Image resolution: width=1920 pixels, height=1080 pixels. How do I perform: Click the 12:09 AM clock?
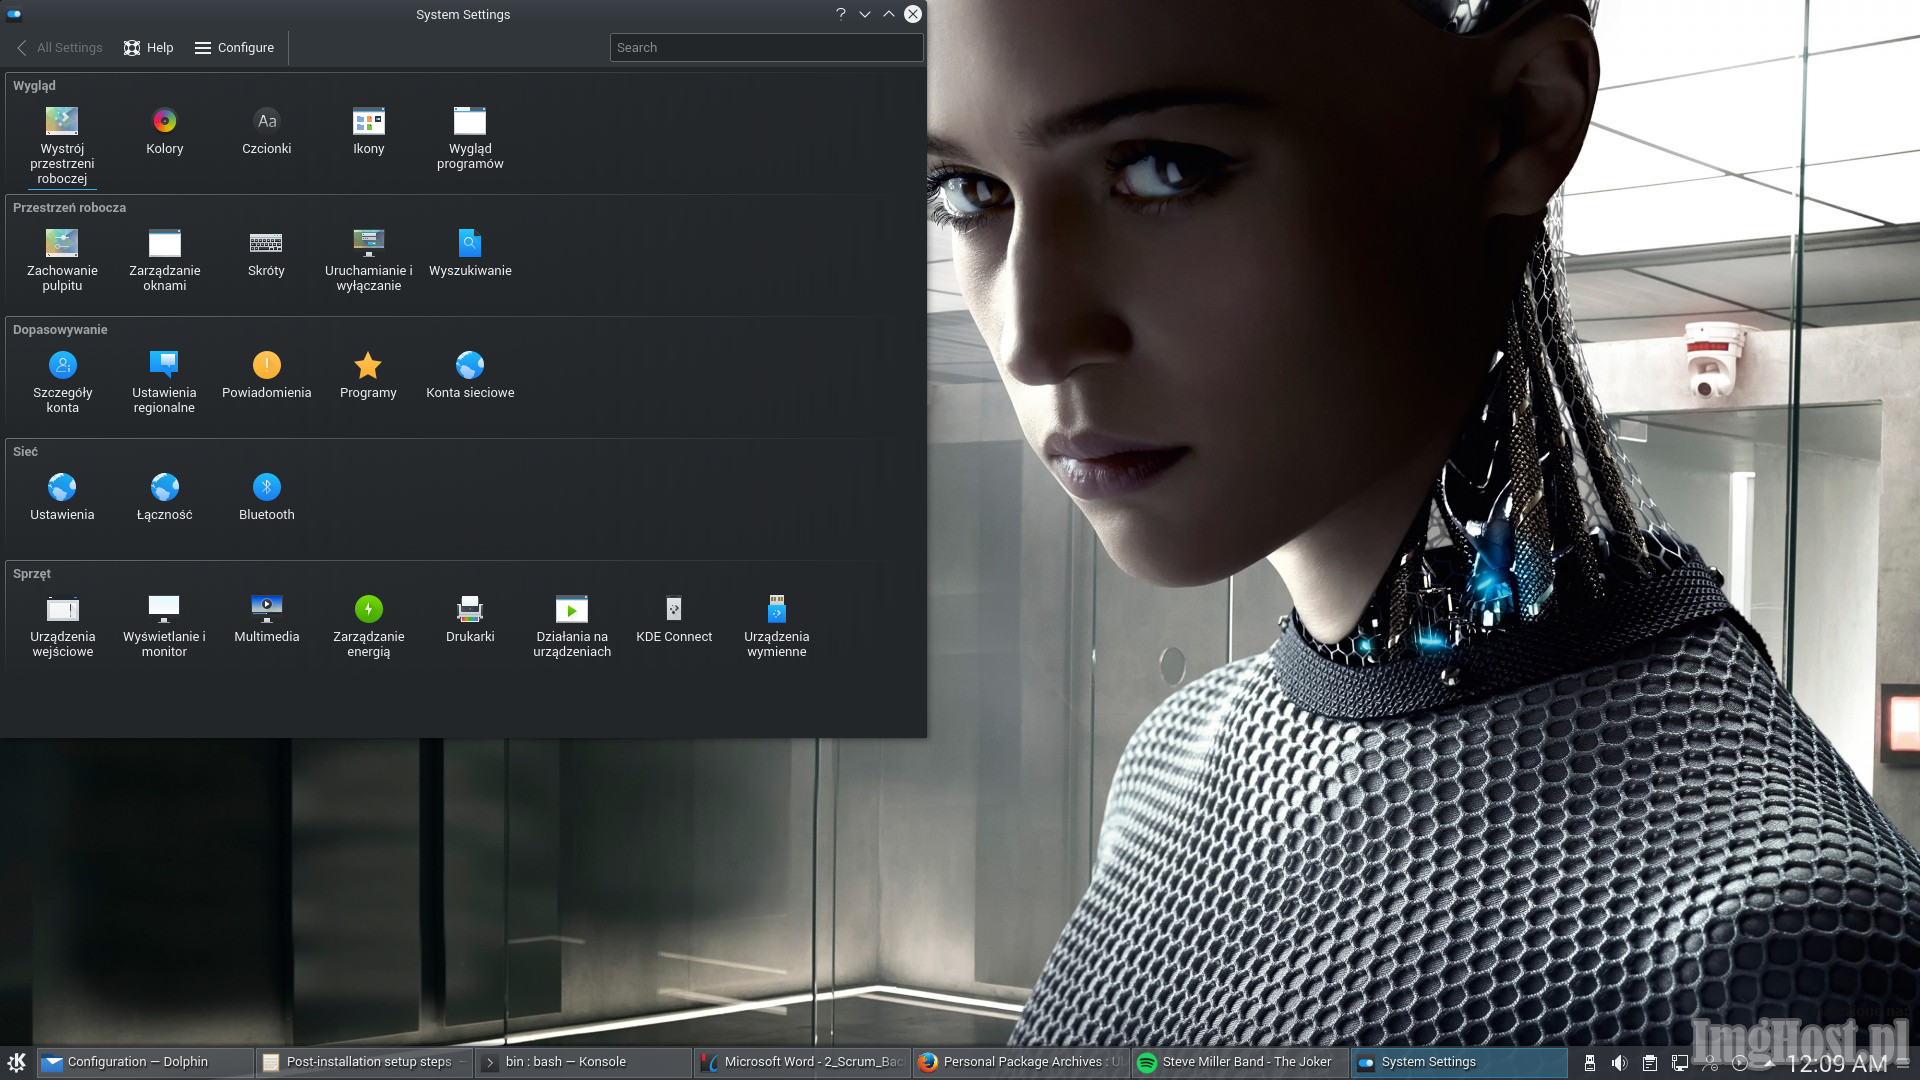(x=1836, y=1064)
